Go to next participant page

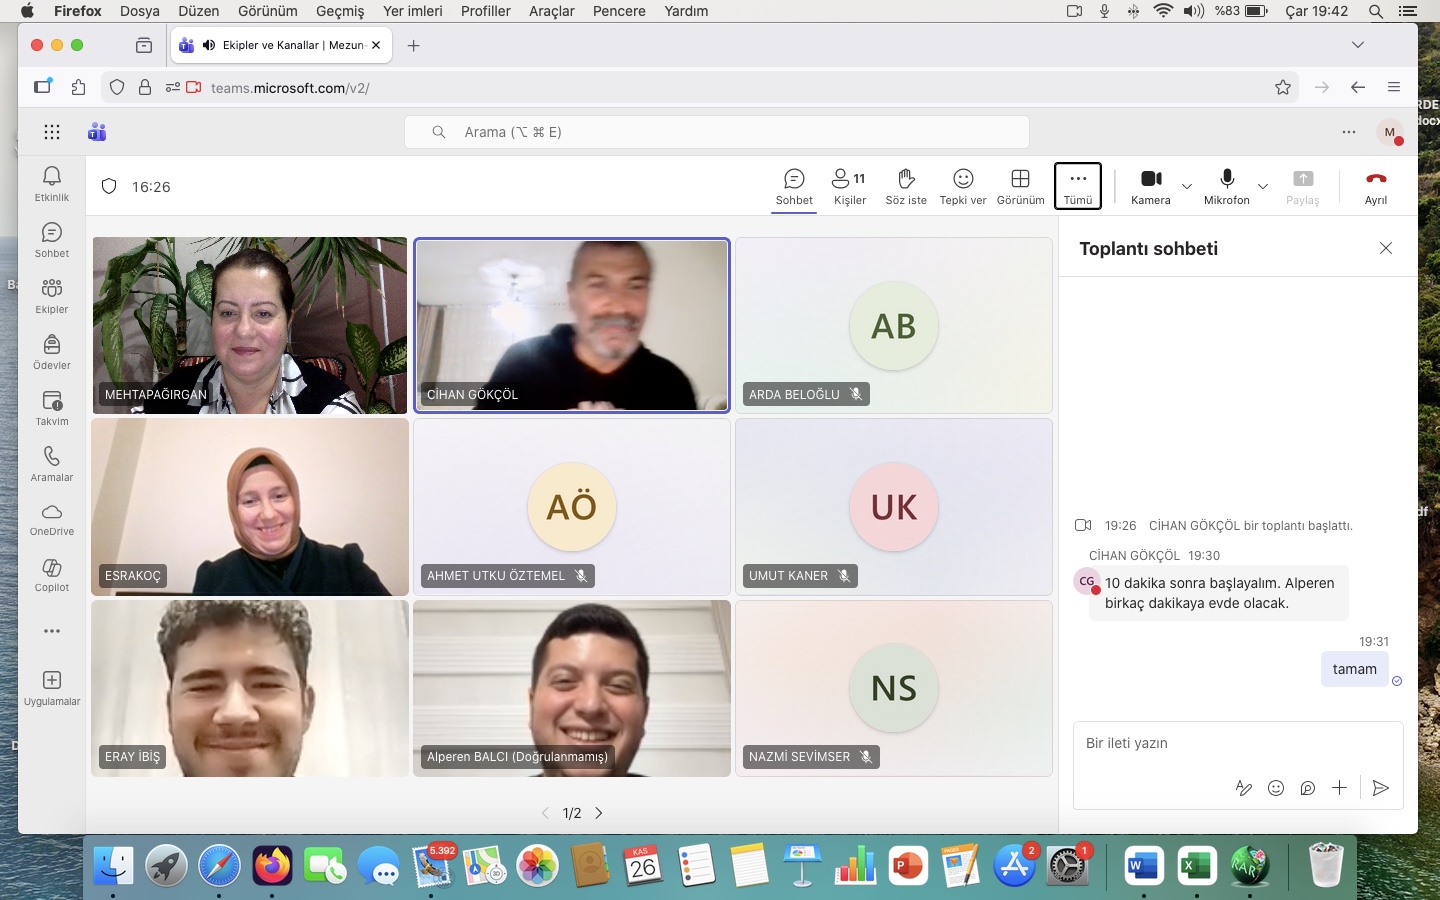coord(599,813)
